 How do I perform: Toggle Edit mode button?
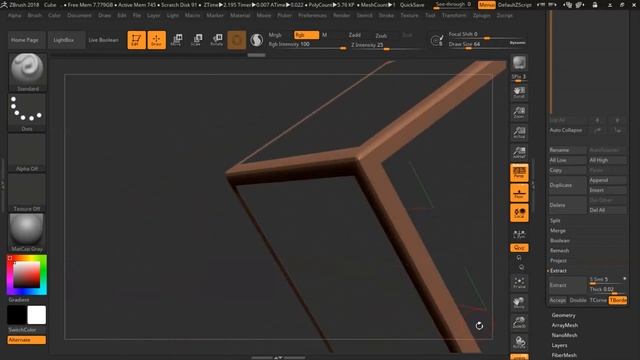136,40
